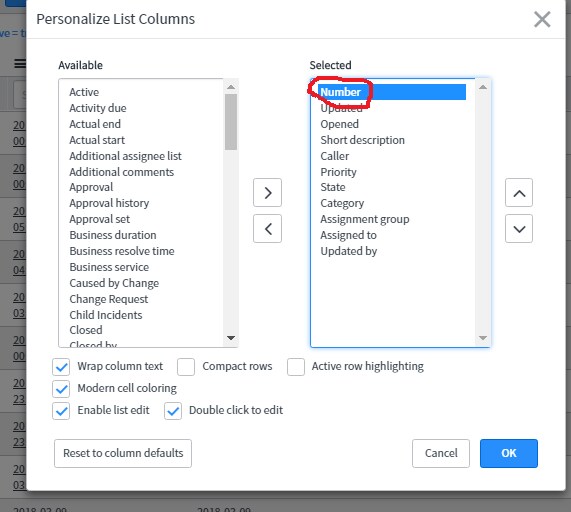Move selected column down with chevron
The image size is (571, 512).
pos(519,229)
